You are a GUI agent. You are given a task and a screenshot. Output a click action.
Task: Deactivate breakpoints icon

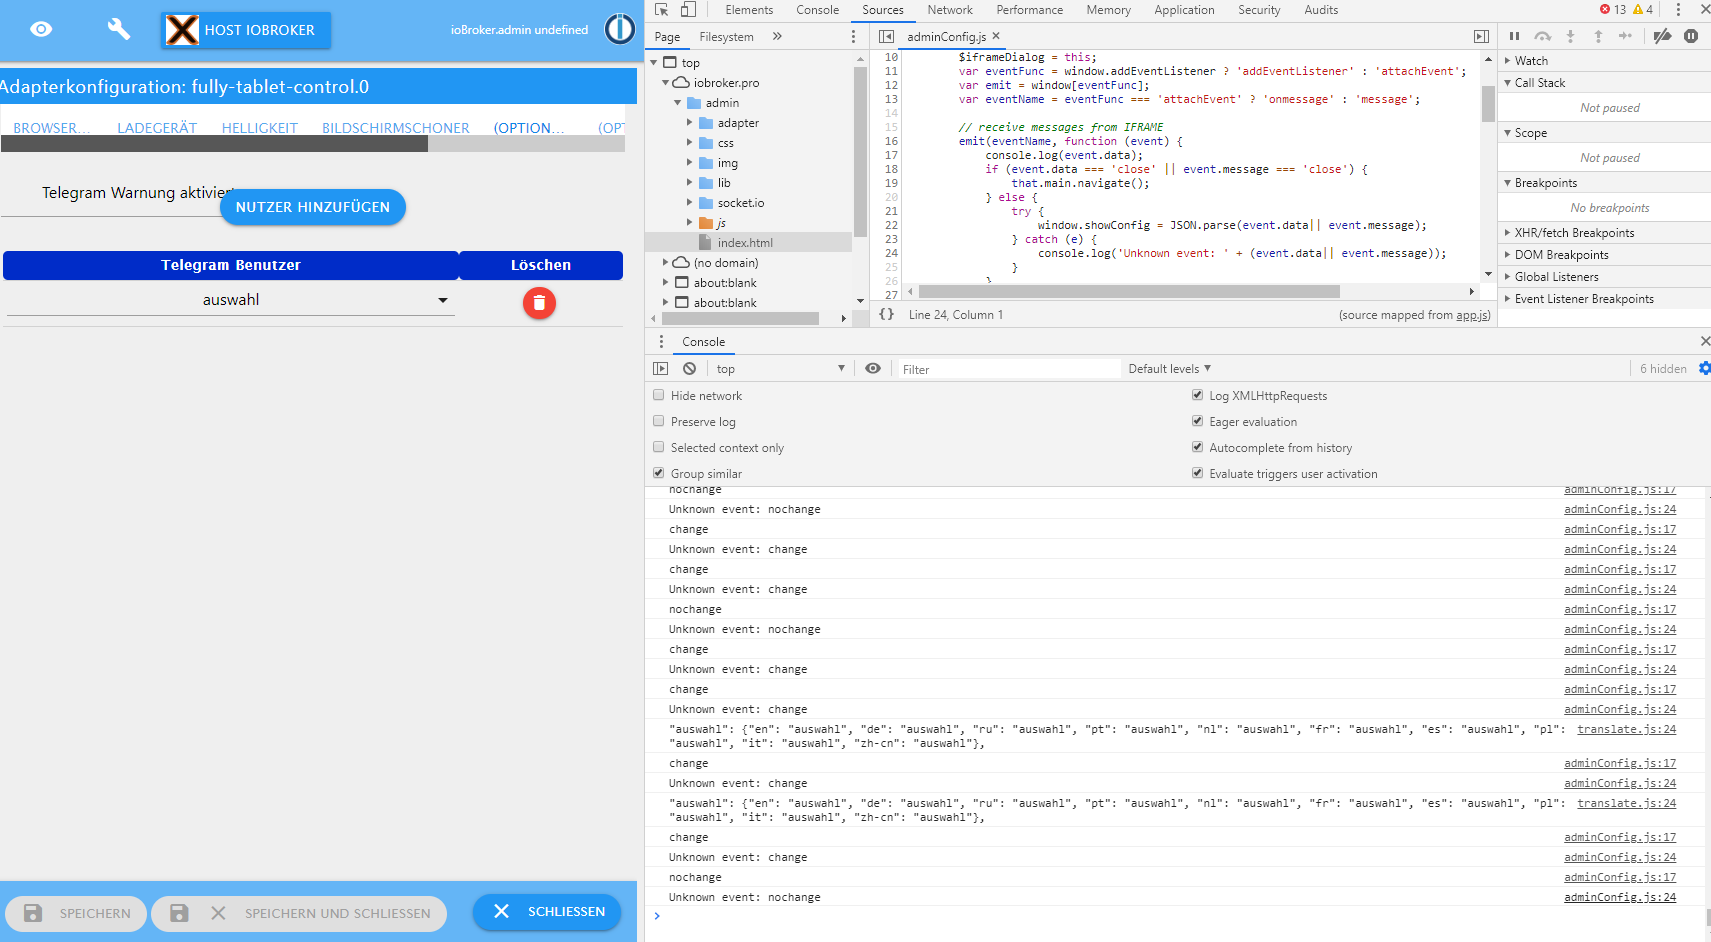tap(1662, 36)
